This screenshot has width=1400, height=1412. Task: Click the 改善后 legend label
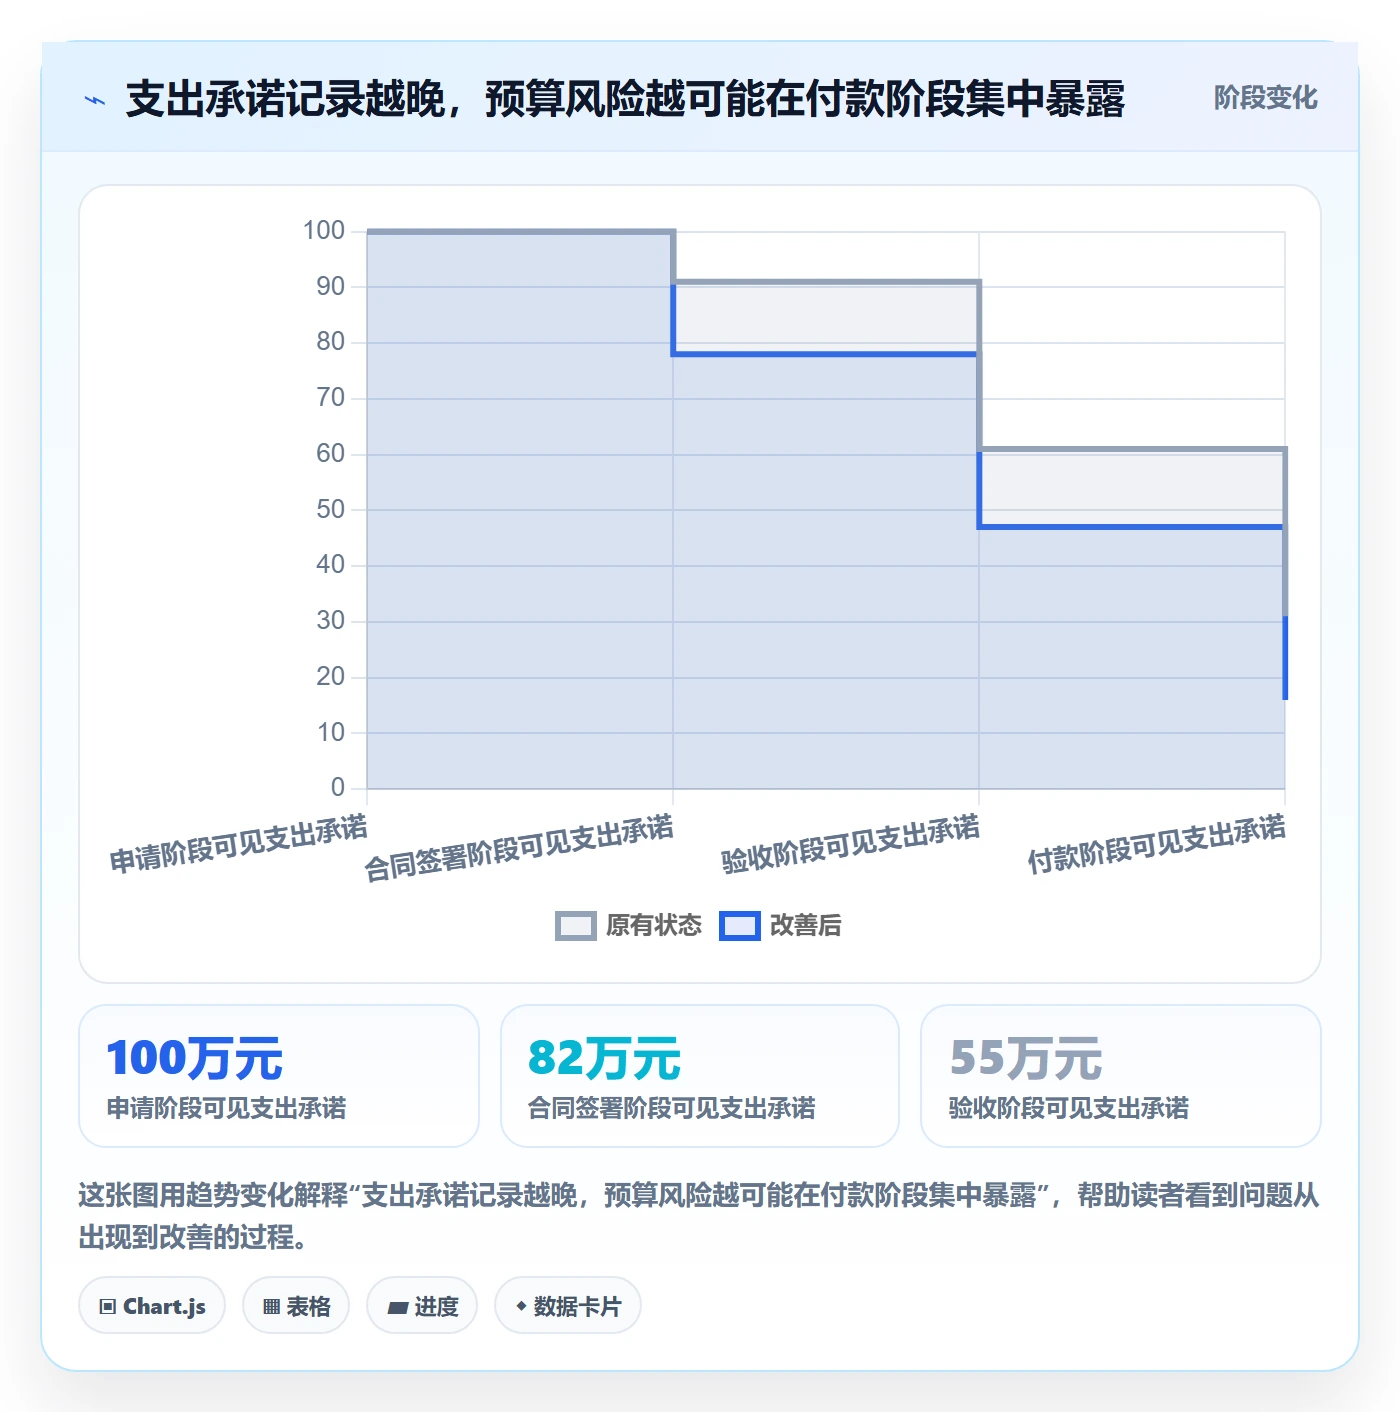click(806, 926)
